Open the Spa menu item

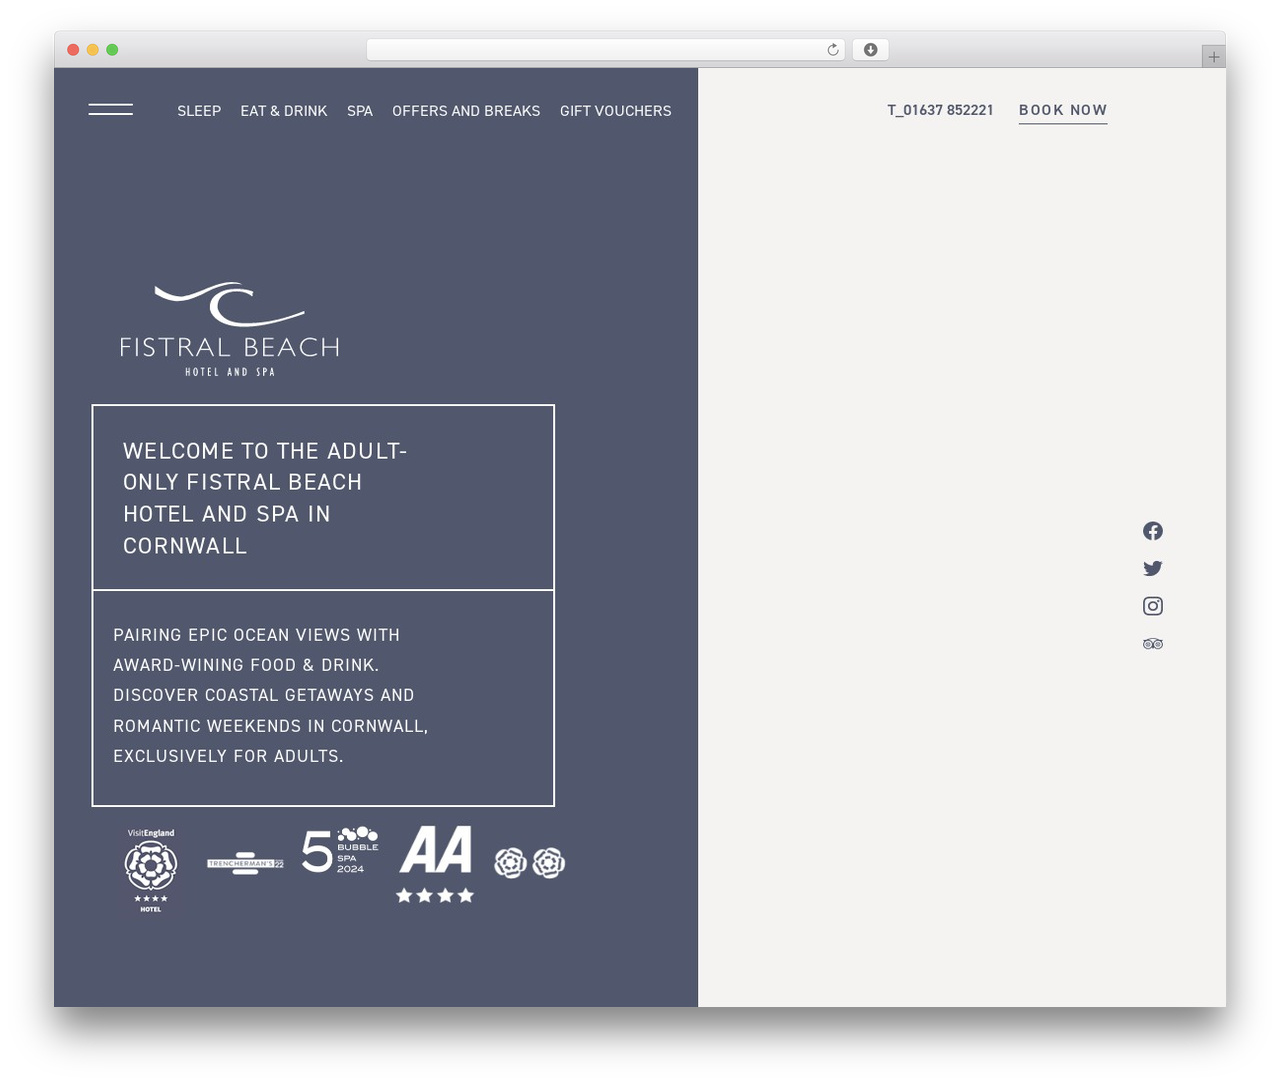(360, 111)
